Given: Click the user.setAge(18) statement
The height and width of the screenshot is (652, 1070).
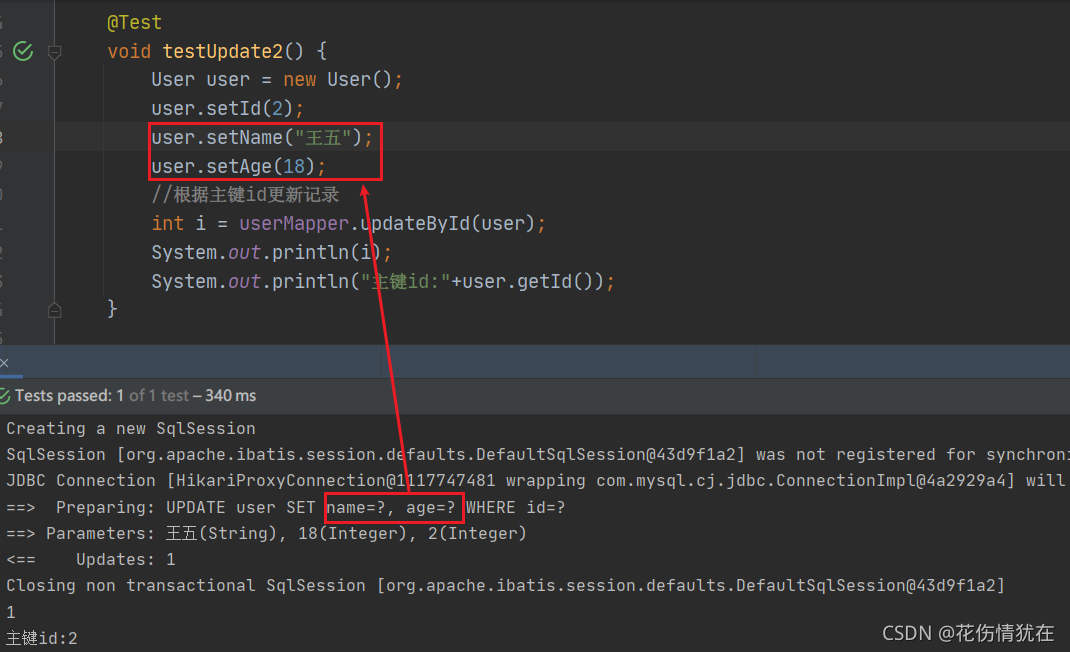Looking at the screenshot, I should (x=239, y=166).
